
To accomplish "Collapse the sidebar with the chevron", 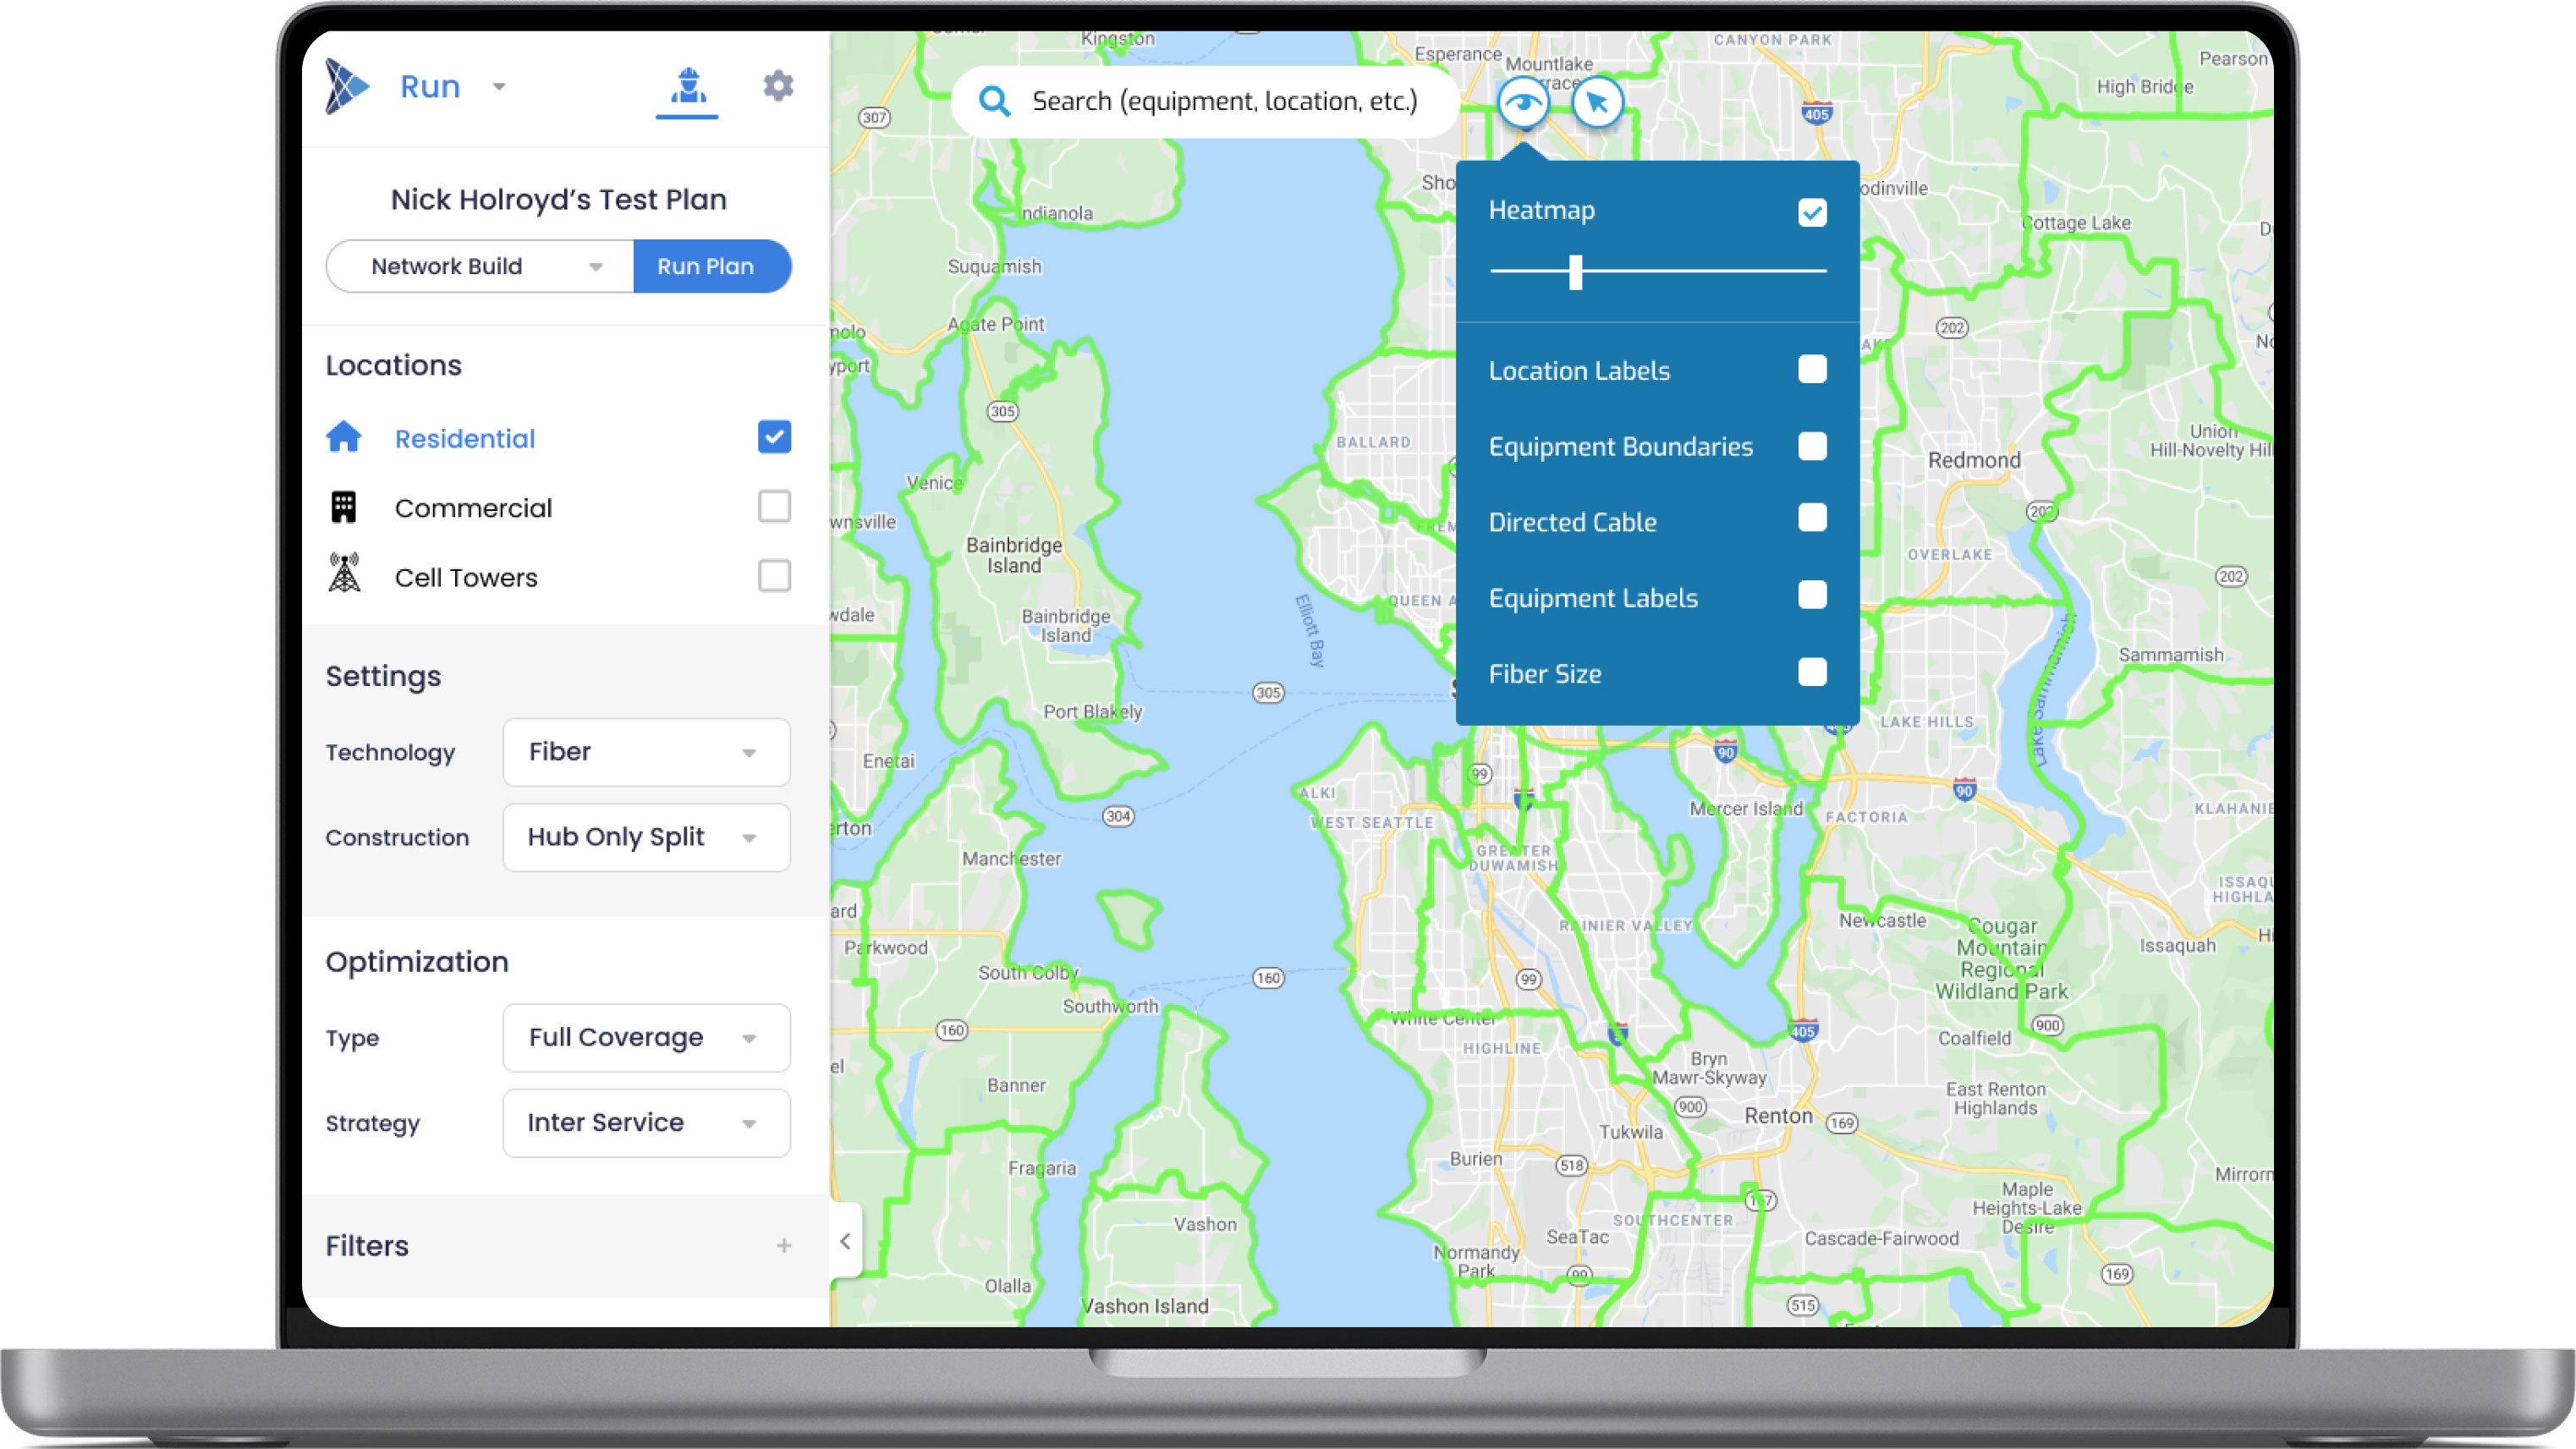I will [845, 1241].
